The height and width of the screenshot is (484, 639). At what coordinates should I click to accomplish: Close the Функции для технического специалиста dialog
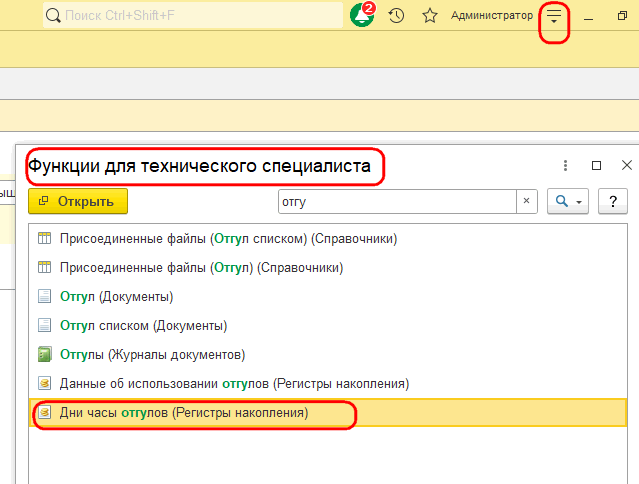coord(627,165)
